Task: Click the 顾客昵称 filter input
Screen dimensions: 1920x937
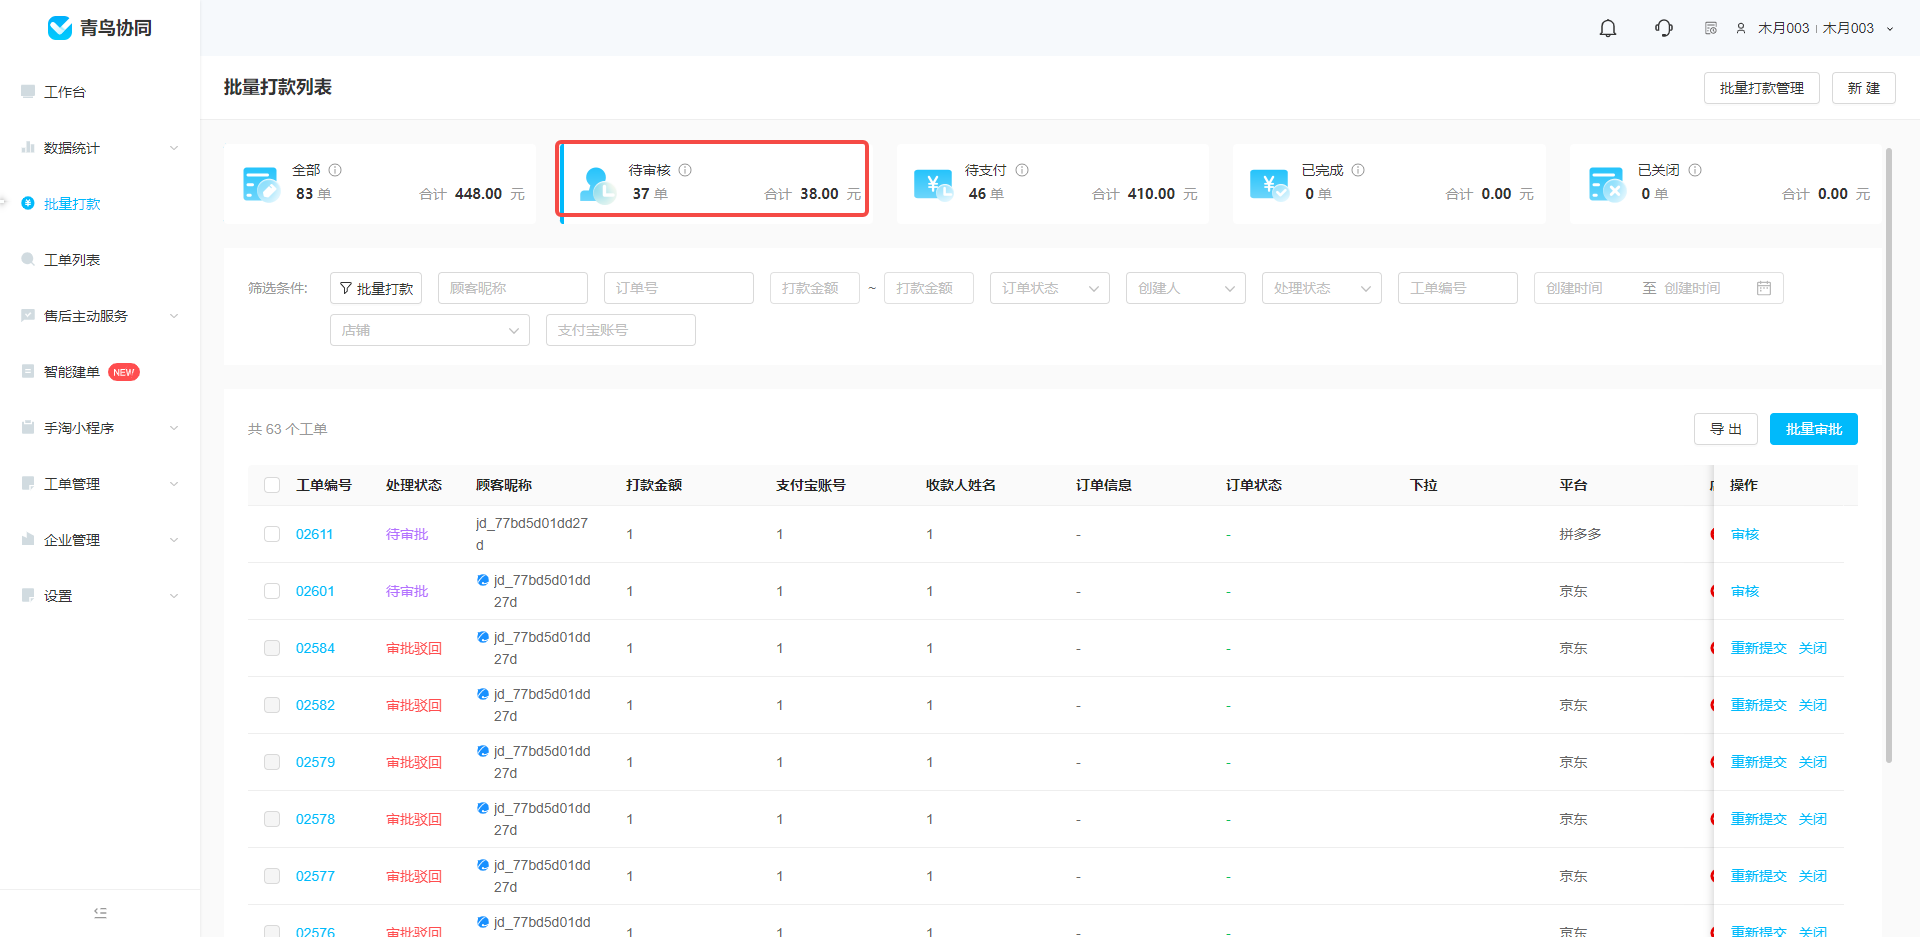Action: pyautogui.click(x=513, y=288)
